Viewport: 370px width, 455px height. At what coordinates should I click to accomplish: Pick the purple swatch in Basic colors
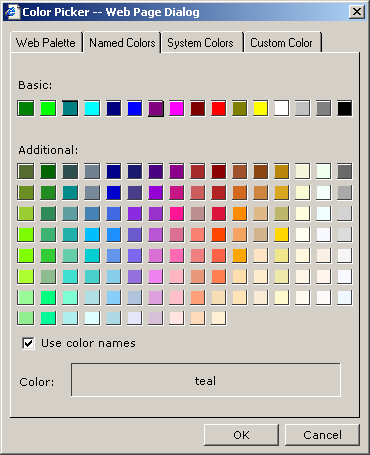(156, 109)
